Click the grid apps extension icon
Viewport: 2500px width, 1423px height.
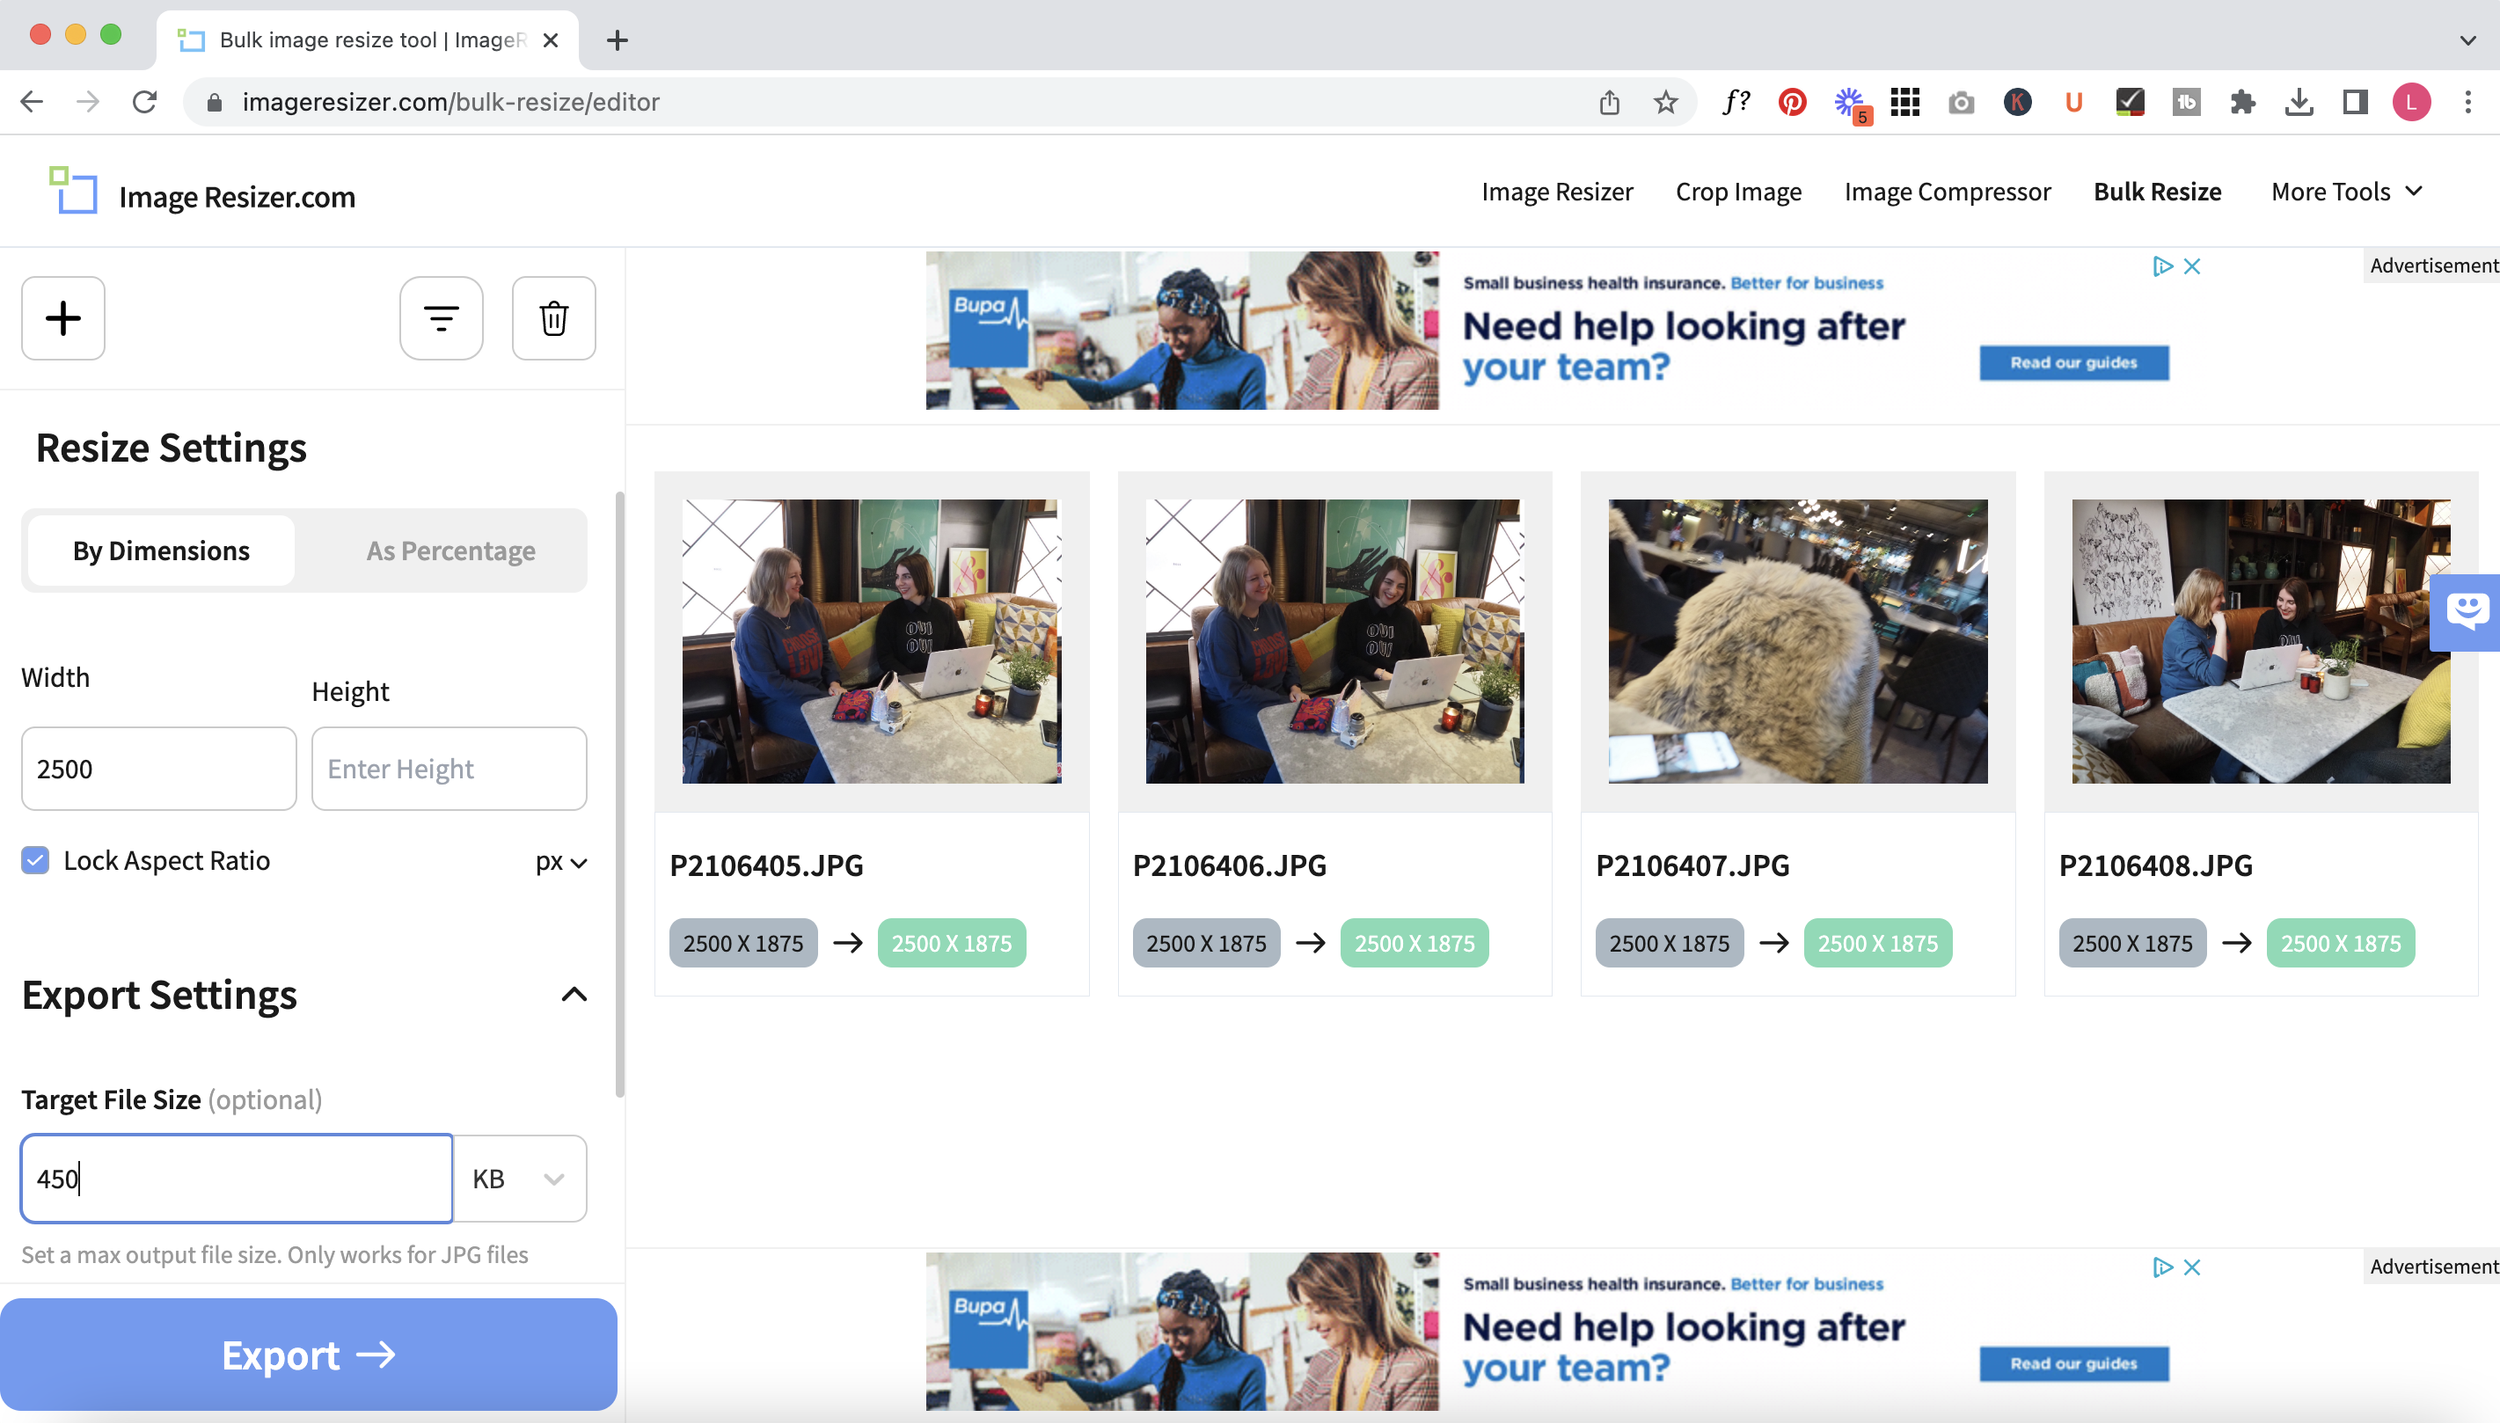tap(1905, 102)
